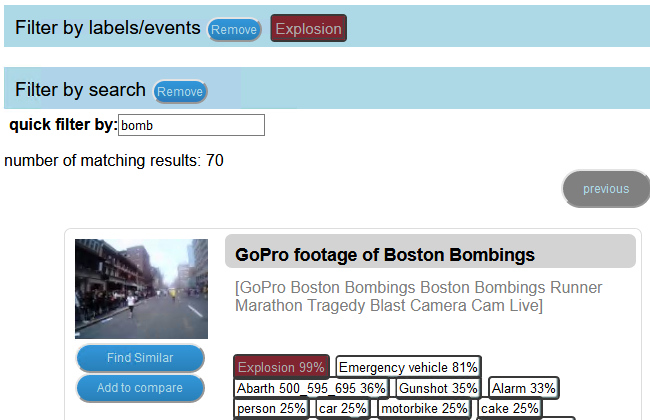
Task: Click the video description keywords text
Action: (388, 297)
